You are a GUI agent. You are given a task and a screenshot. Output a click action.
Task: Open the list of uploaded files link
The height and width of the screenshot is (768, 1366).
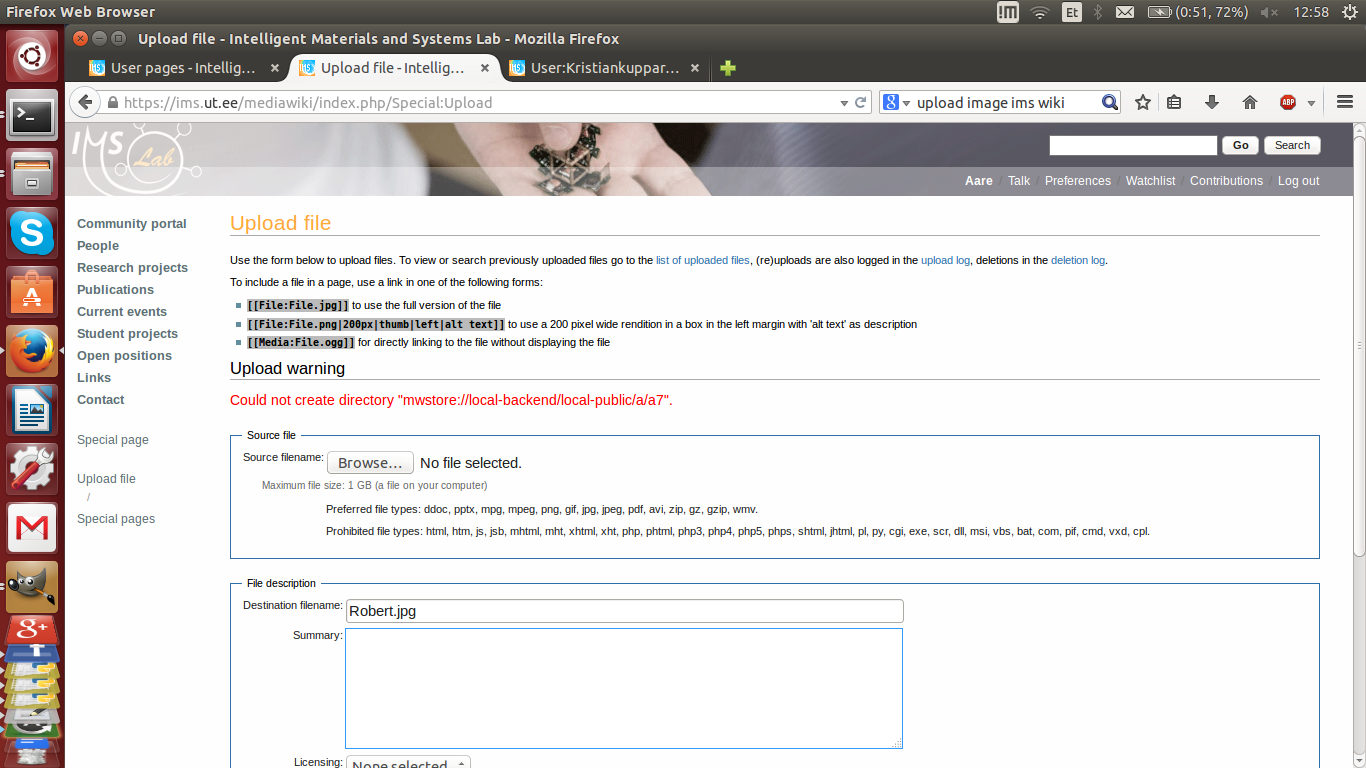[x=702, y=260]
